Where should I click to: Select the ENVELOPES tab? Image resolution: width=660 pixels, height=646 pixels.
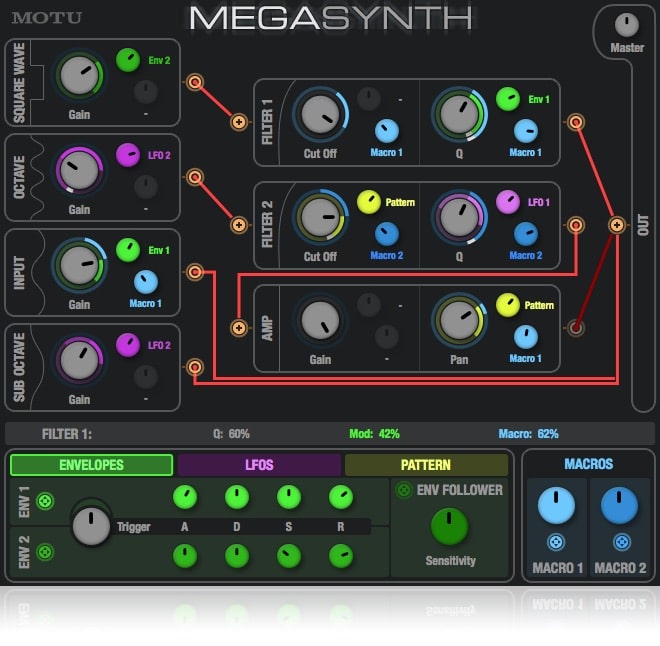coord(91,465)
